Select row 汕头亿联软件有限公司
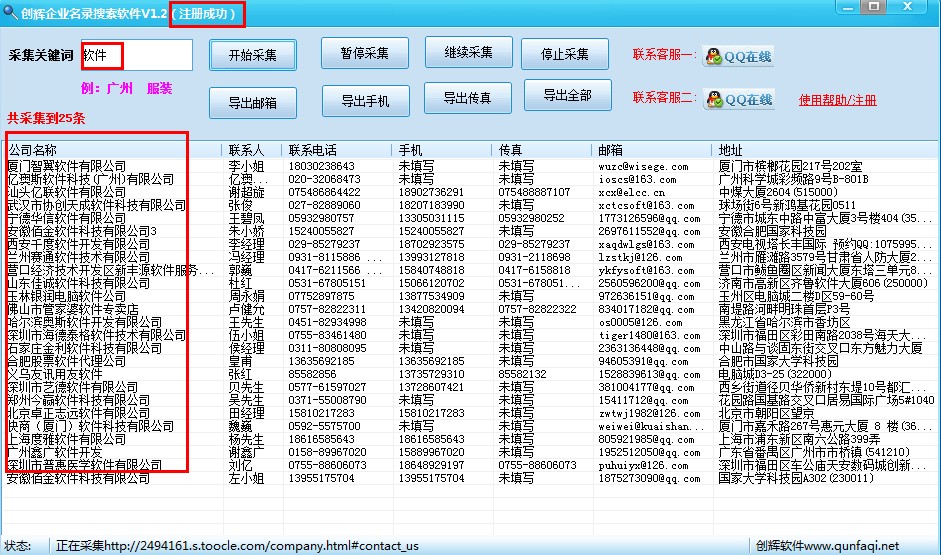This screenshot has width=941, height=555. (471, 192)
